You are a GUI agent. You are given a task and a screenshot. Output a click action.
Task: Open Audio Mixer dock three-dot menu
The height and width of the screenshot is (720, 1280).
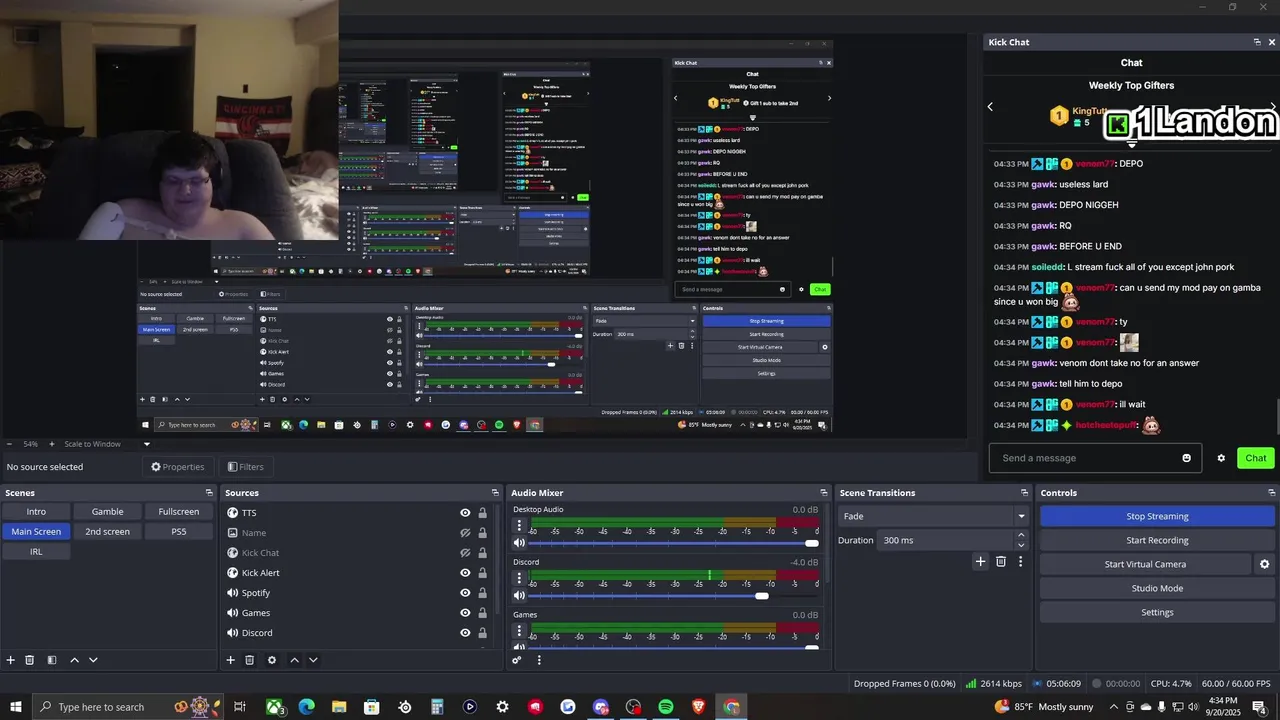pos(539,660)
